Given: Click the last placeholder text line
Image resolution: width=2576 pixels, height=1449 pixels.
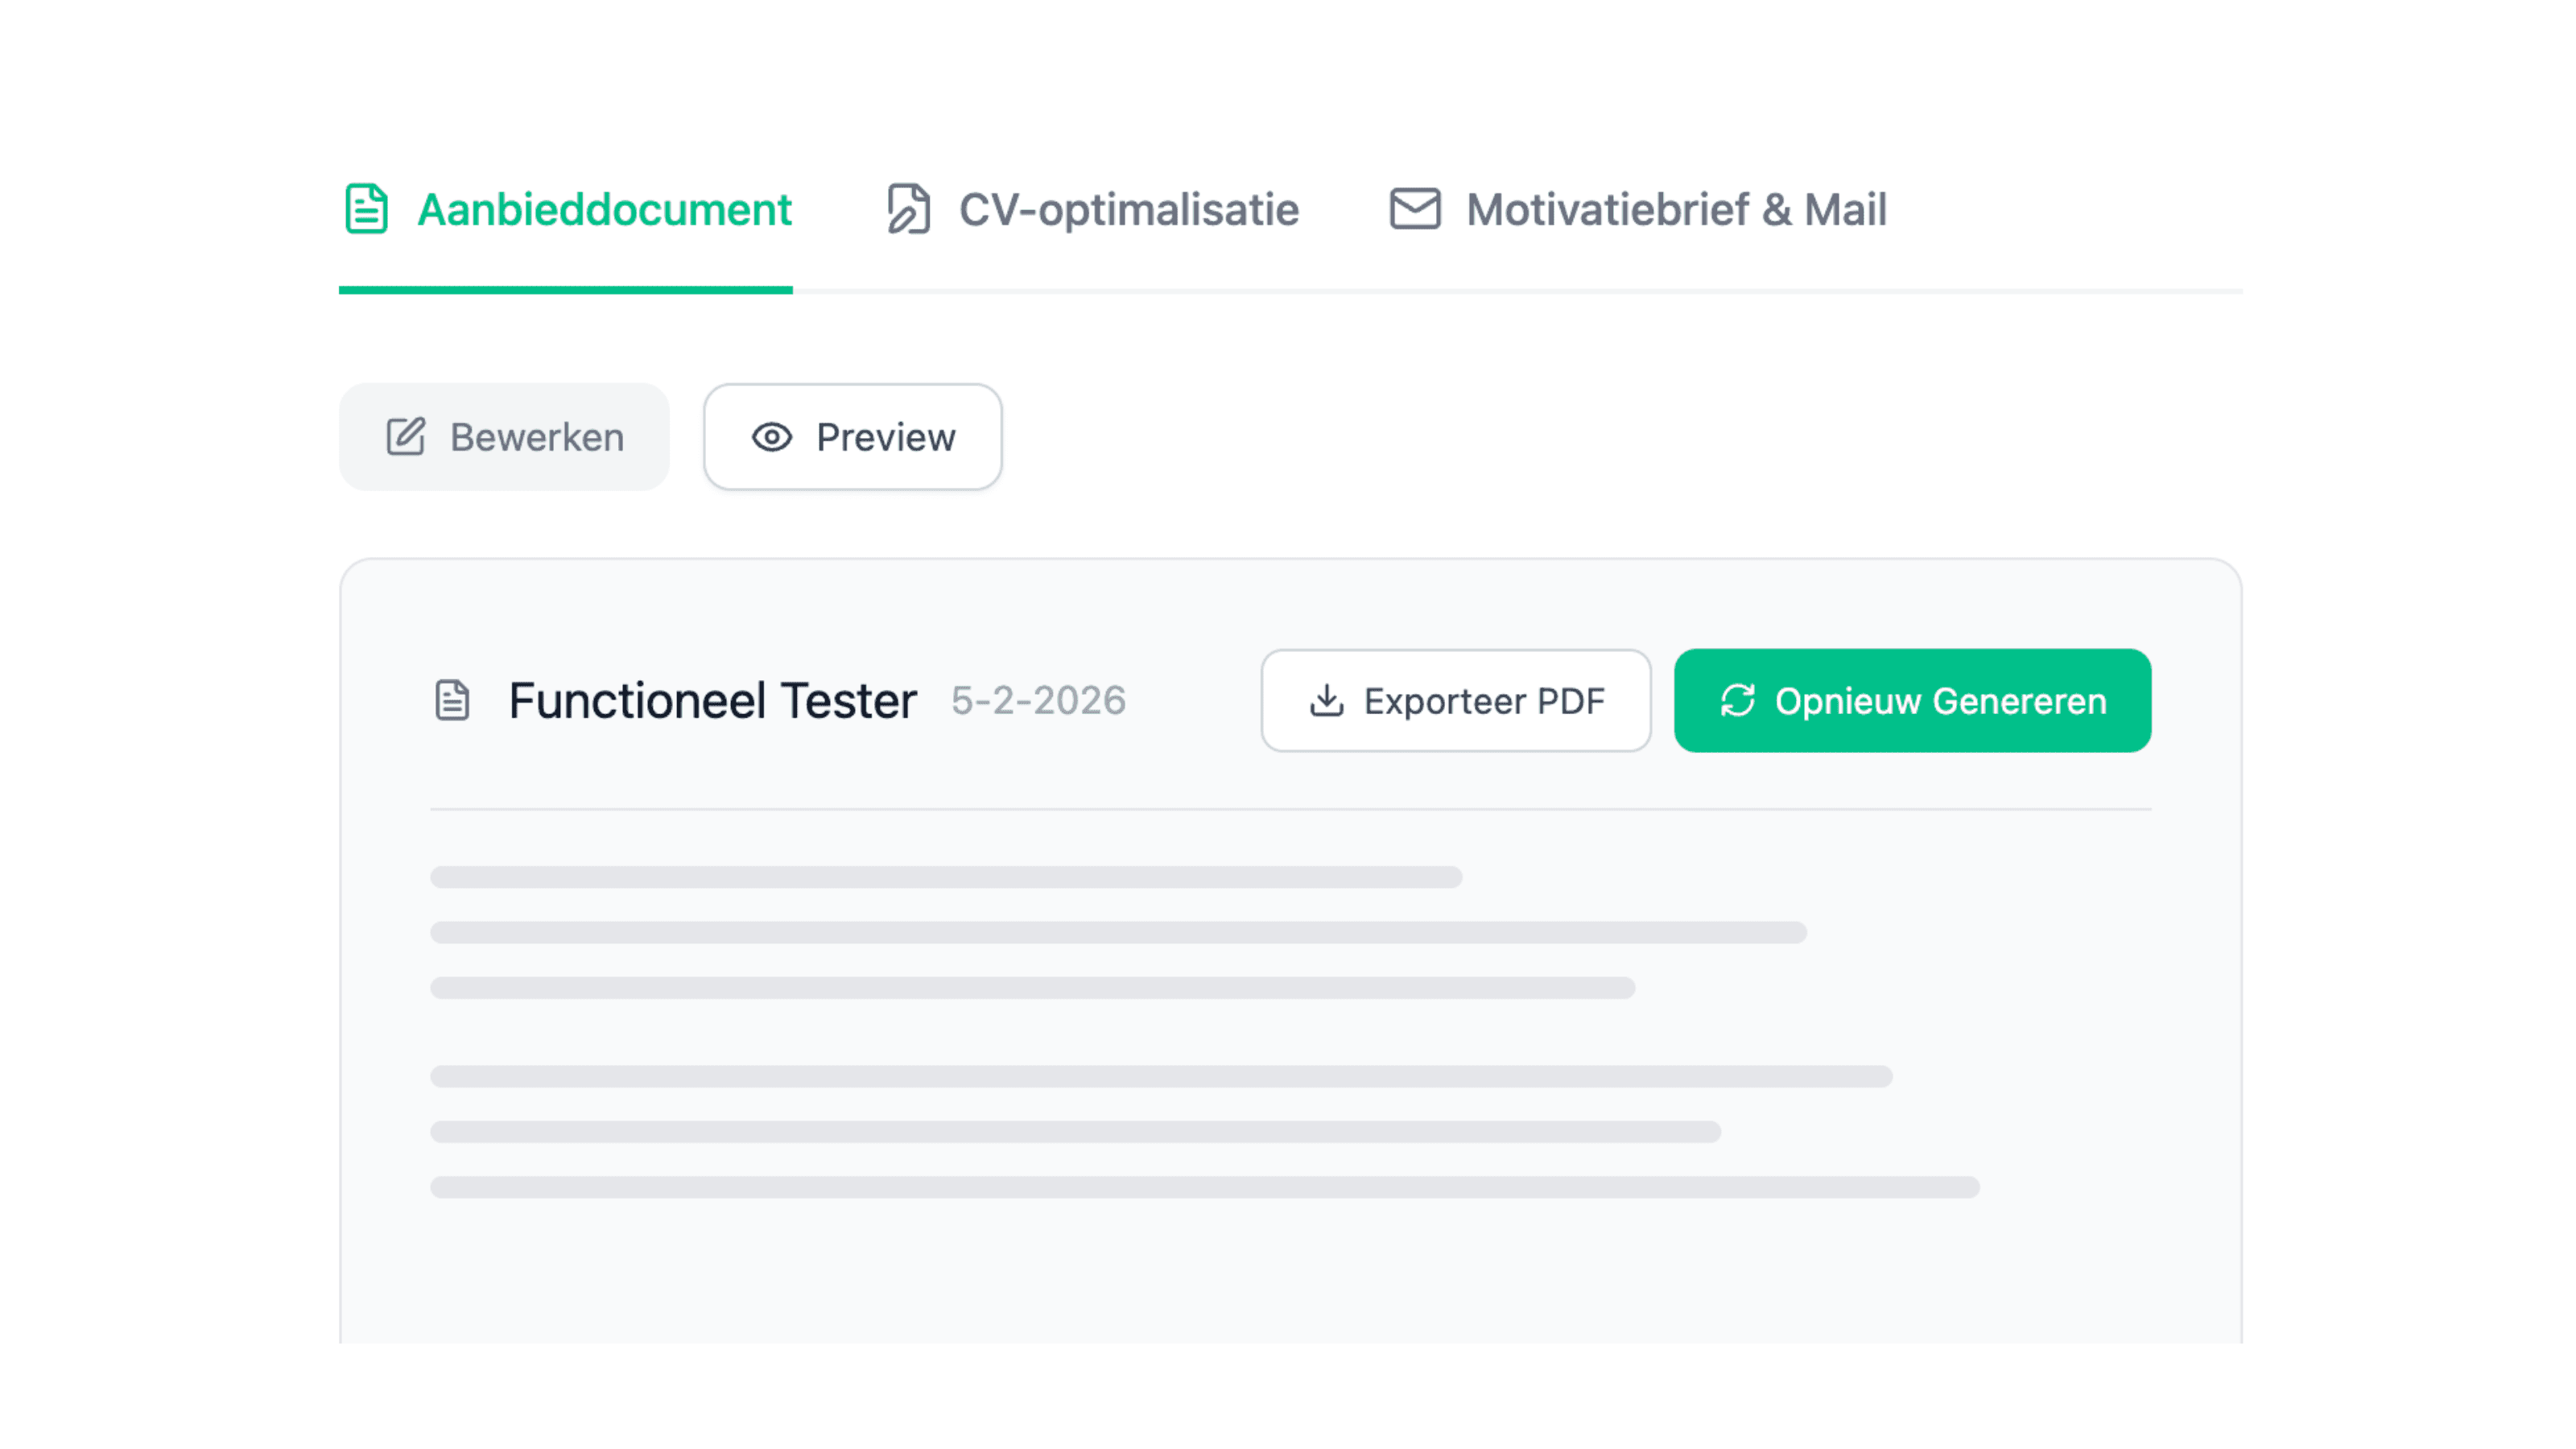Looking at the screenshot, I should pos(1204,1187).
